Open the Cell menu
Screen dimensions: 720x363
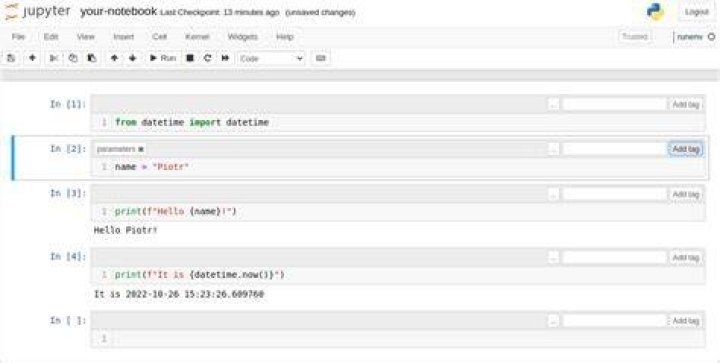(159, 37)
